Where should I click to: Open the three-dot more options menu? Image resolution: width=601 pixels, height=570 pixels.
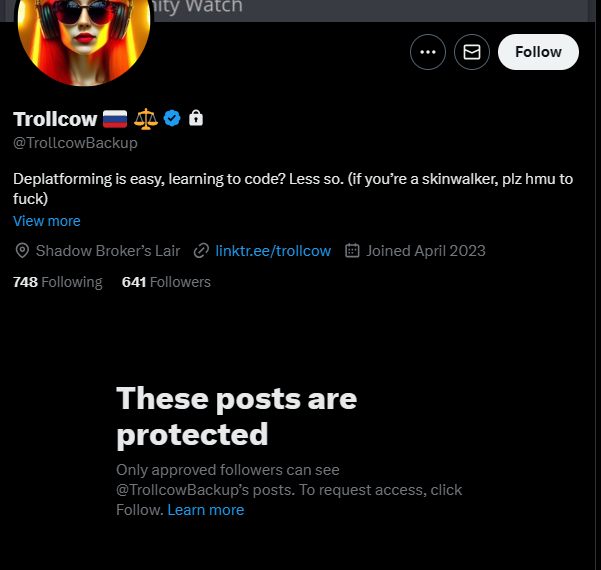click(428, 52)
